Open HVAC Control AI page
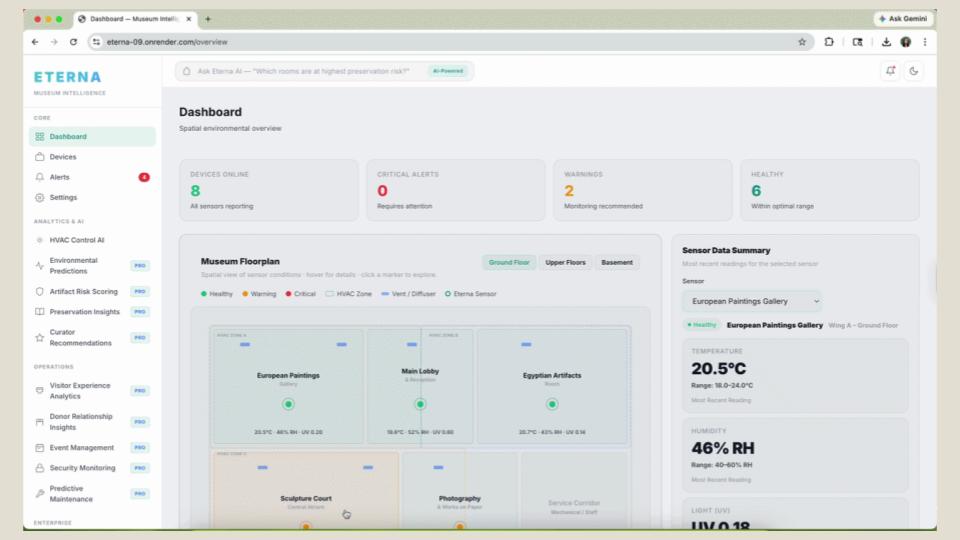This screenshot has height=540, width=960. point(92,240)
